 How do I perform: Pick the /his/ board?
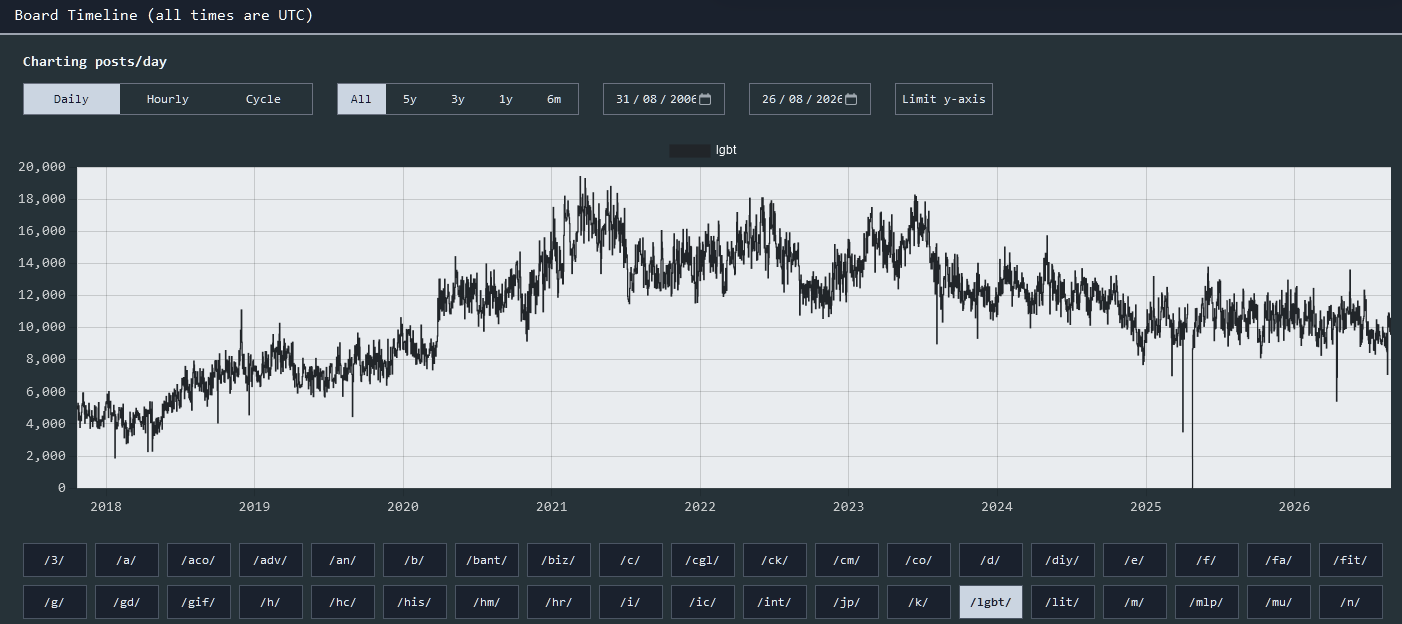415,602
